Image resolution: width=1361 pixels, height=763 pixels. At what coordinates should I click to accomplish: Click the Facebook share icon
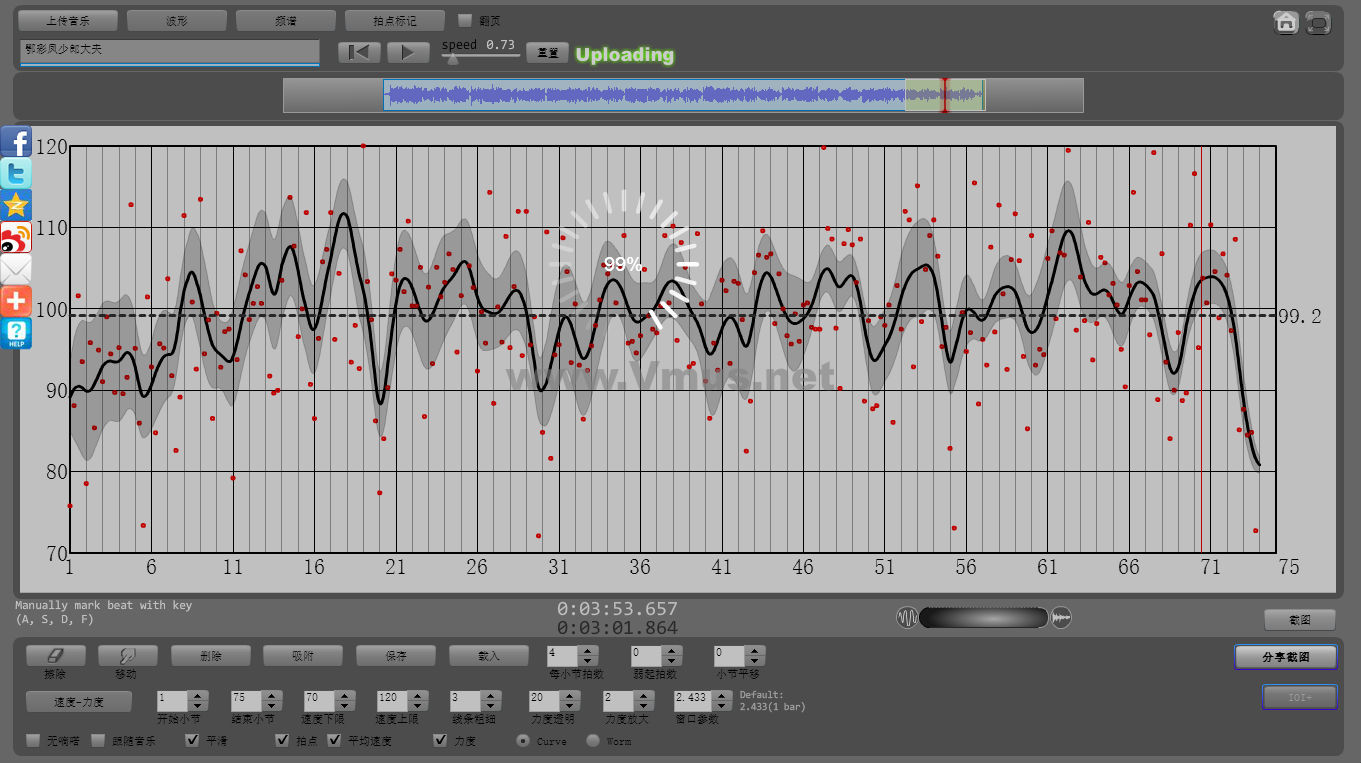tap(16, 142)
